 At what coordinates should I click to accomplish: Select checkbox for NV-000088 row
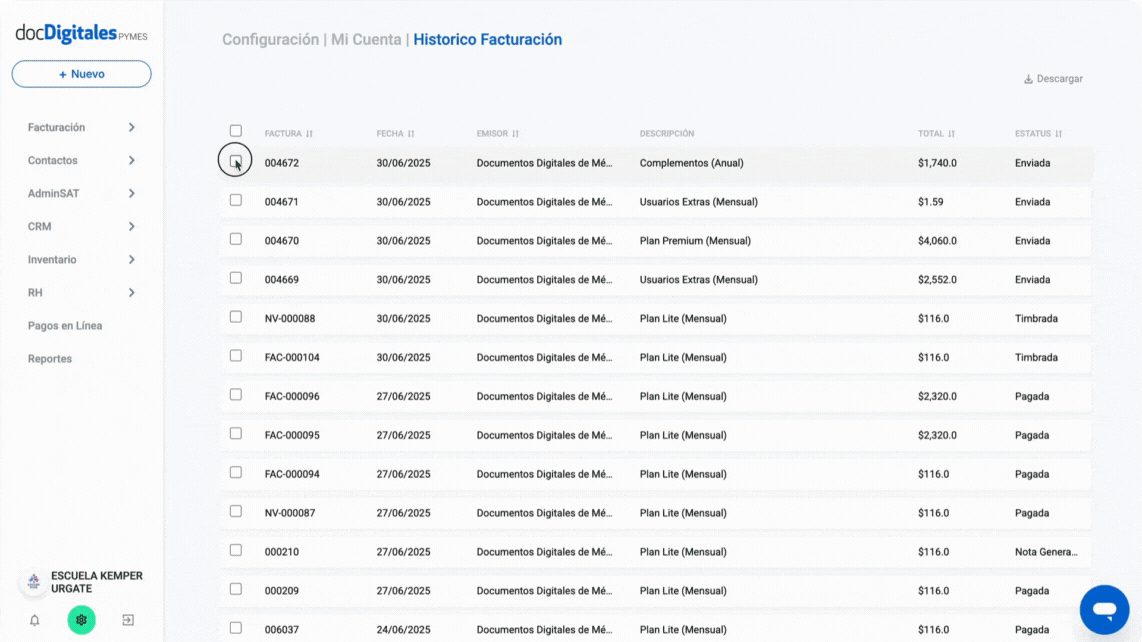pos(236,316)
